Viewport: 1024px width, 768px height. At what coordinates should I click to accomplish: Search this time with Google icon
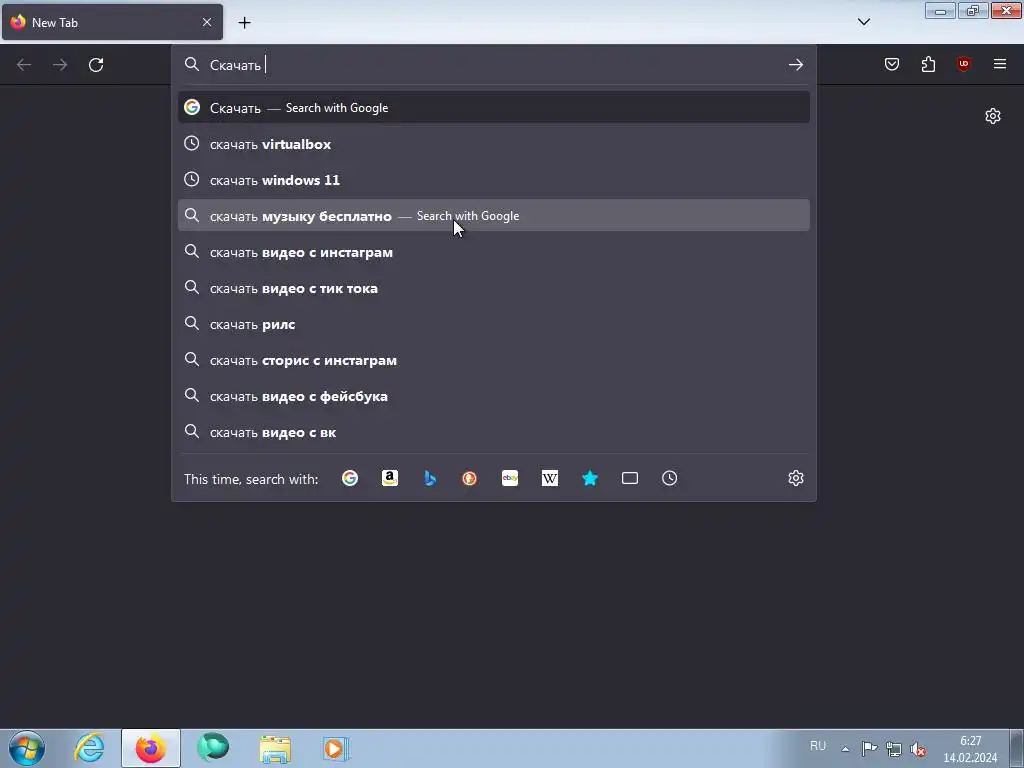click(350, 479)
